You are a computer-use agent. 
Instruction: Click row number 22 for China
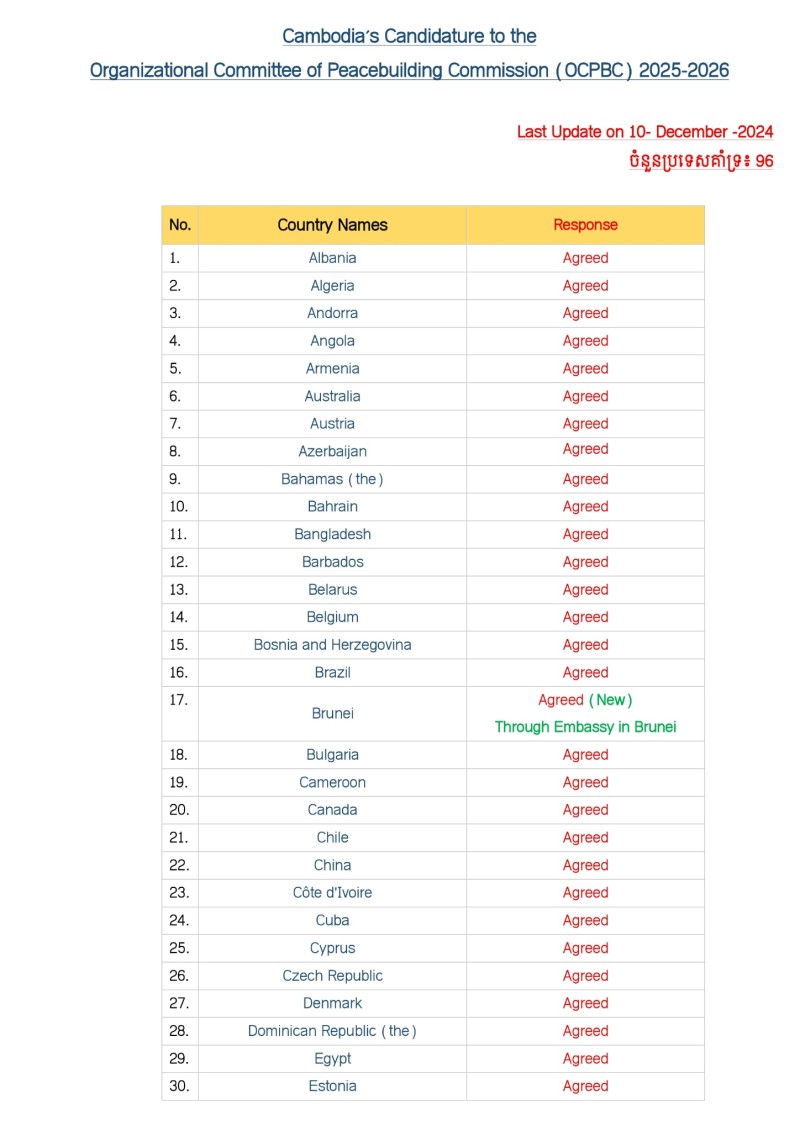pyautogui.click(x=179, y=866)
